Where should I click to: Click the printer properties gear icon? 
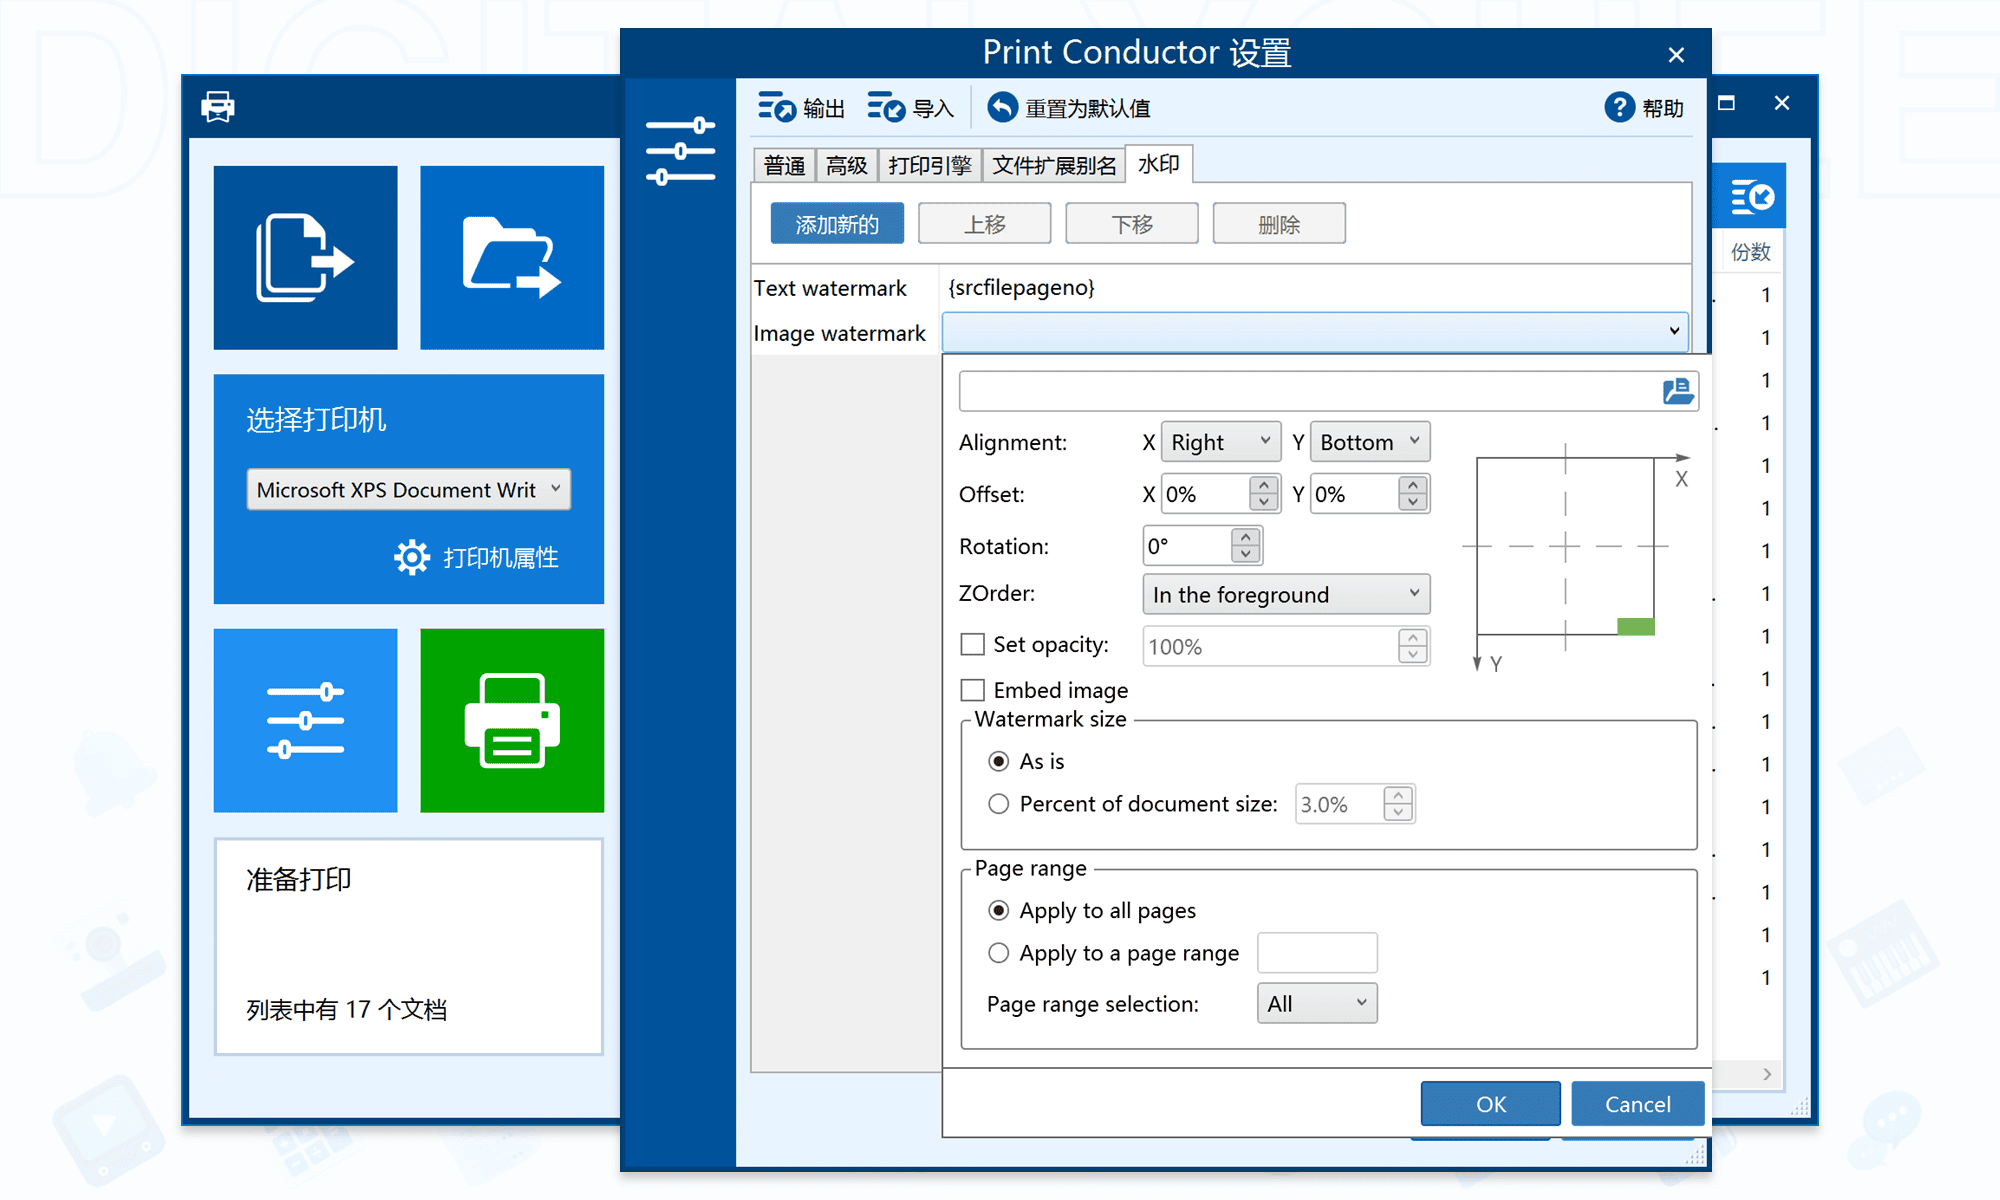411,557
